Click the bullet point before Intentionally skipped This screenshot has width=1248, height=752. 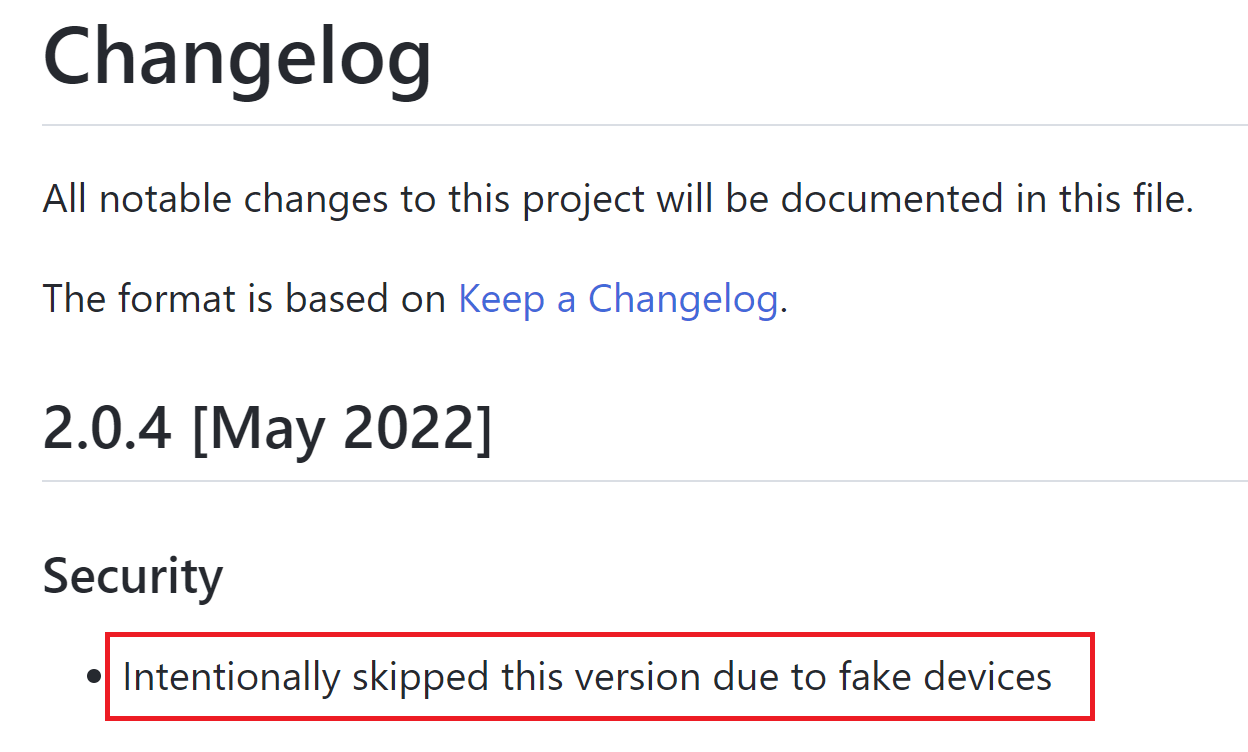coord(94,677)
